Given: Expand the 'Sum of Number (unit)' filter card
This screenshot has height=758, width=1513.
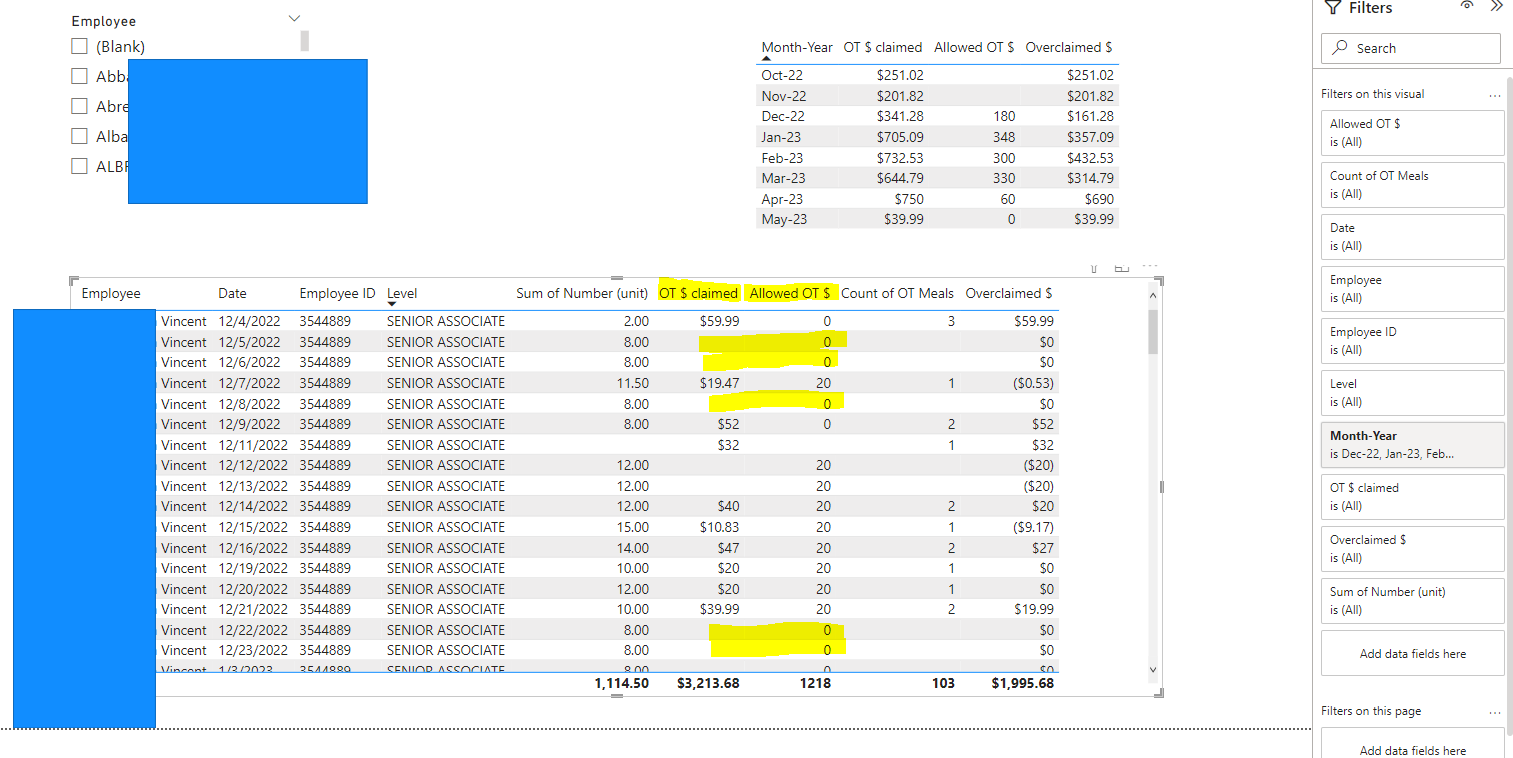Looking at the screenshot, I should [1412, 600].
